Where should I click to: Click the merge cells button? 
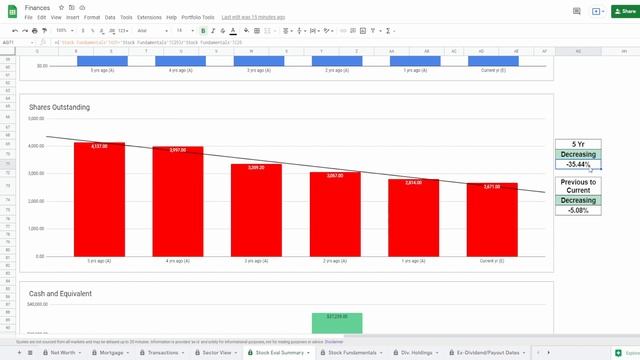click(267, 31)
